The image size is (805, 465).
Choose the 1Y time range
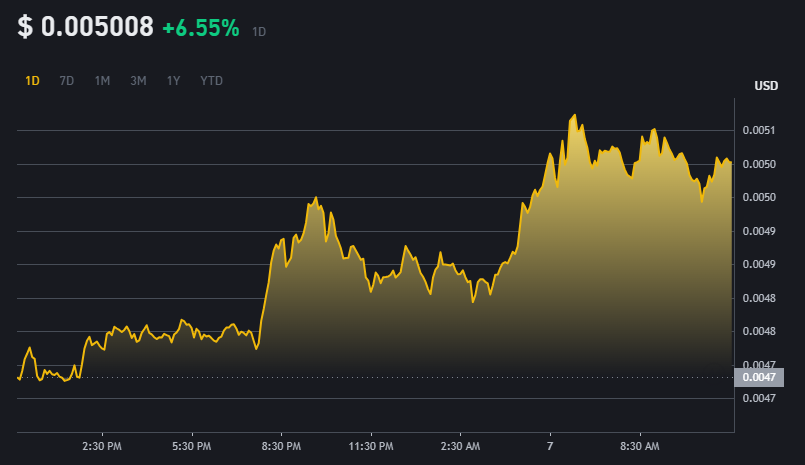(x=173, y=81)
